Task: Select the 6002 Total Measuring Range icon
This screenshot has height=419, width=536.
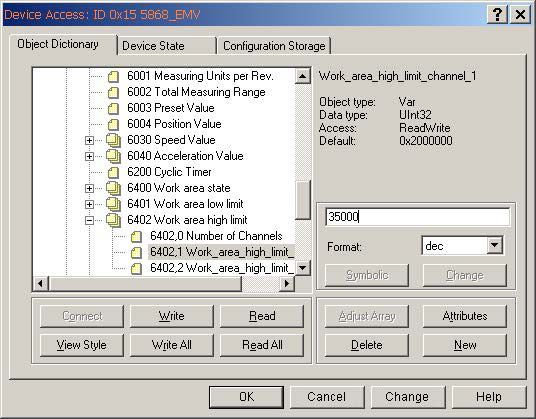Action: click(x=113, y=93)
